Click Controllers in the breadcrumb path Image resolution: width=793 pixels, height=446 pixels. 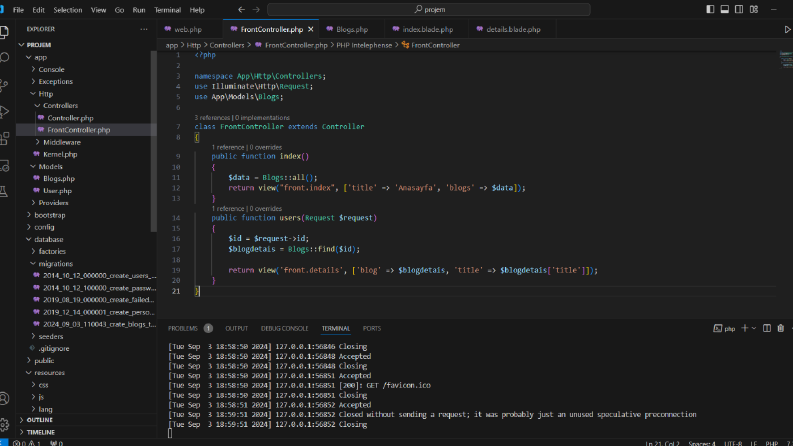pos(227,45)
